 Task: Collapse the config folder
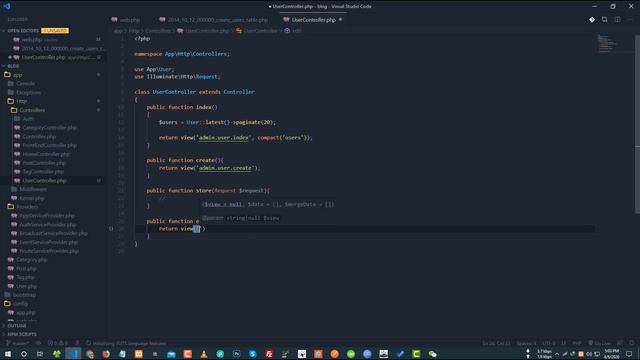(x=16, y=304)
